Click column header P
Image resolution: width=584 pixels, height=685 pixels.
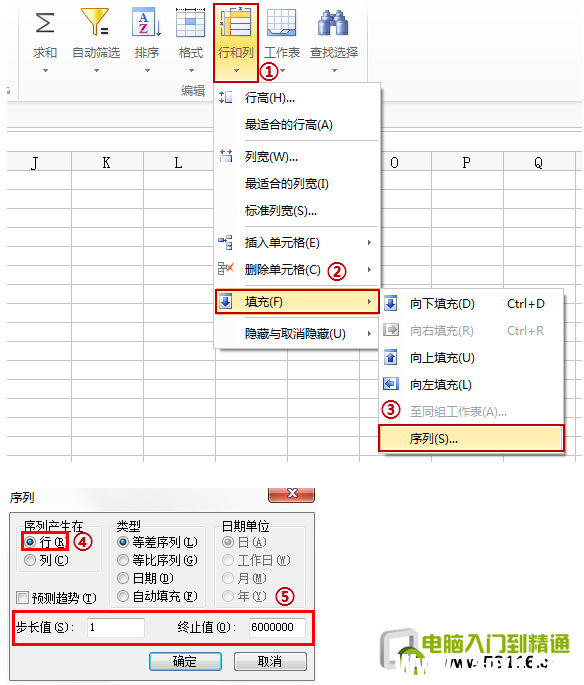467,162
